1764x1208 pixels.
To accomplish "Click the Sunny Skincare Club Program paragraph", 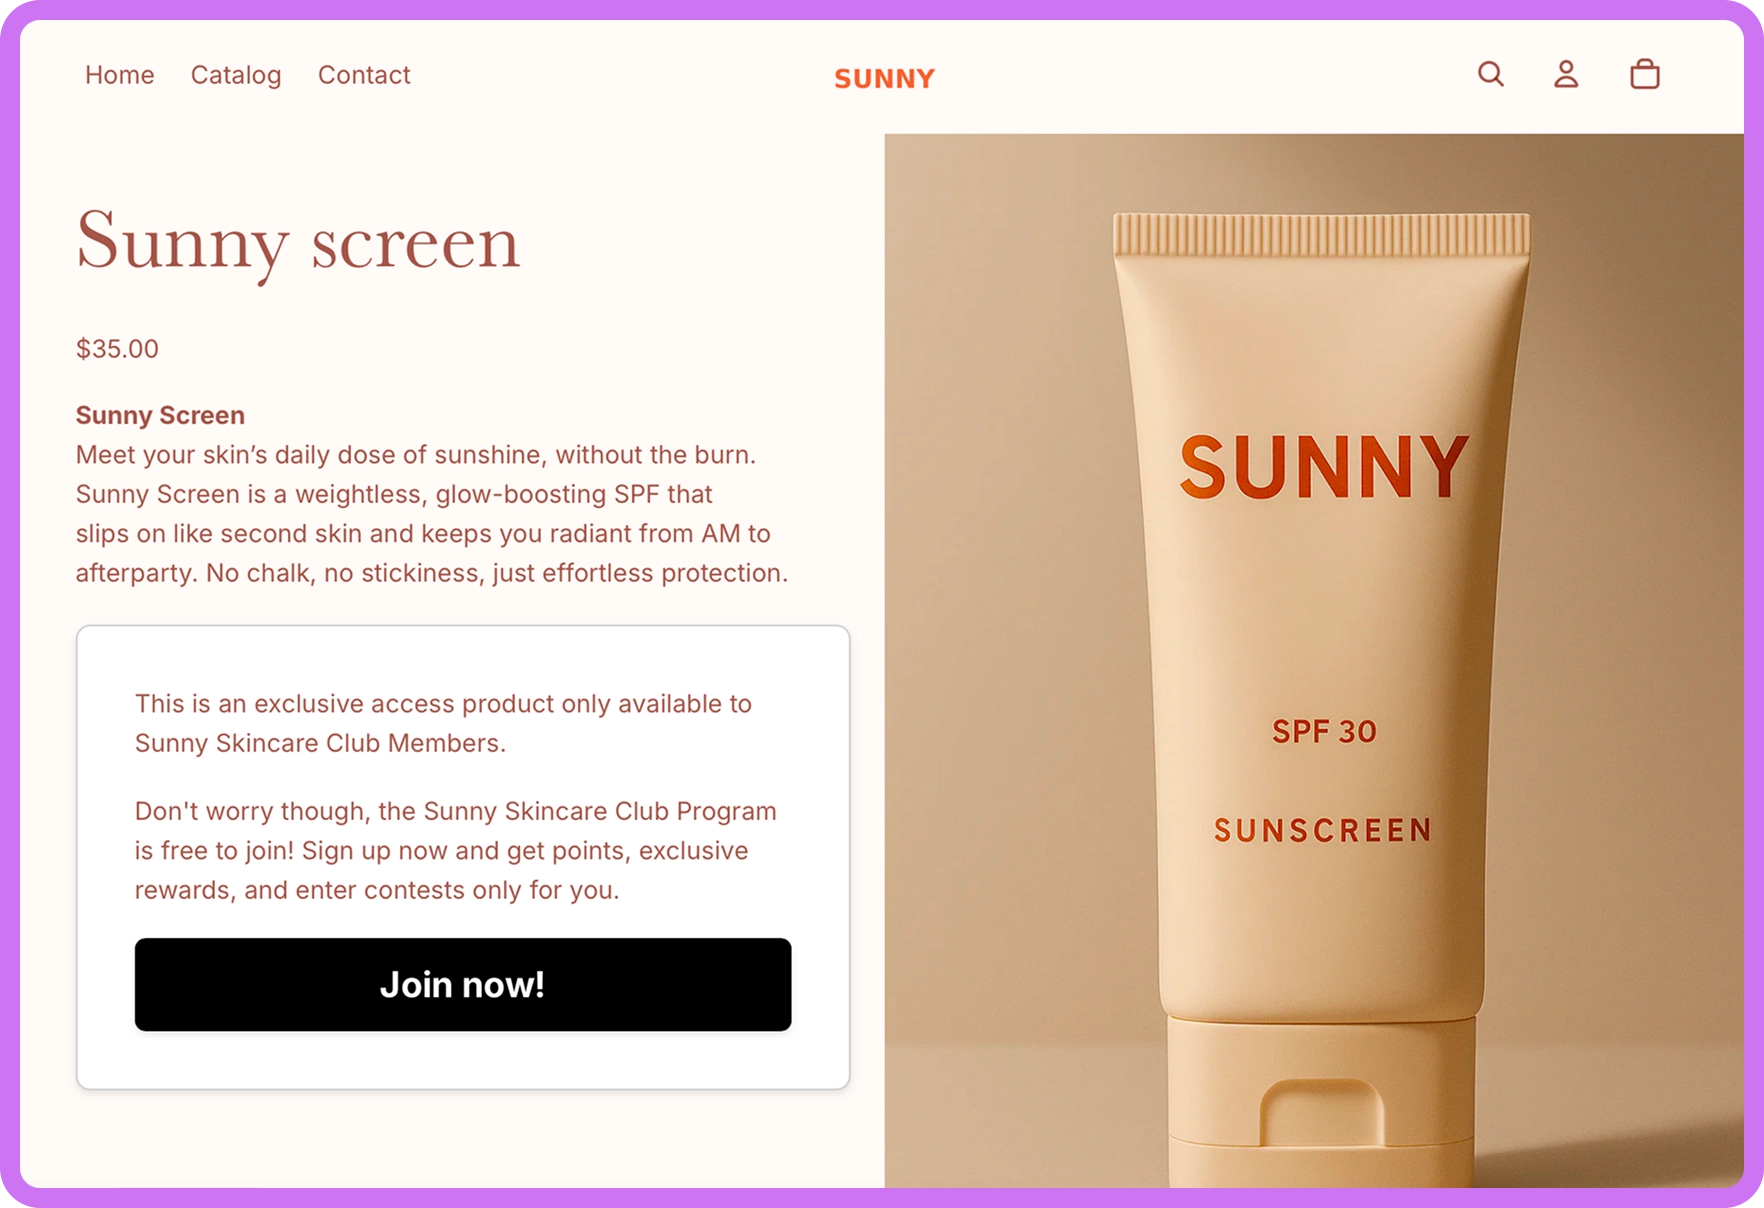I will coord(456,850).
